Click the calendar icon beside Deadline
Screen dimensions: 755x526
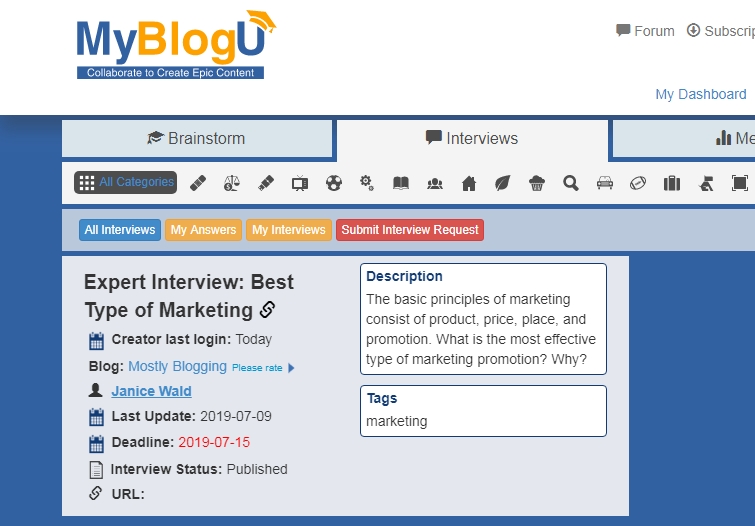[x=96, y=444]
